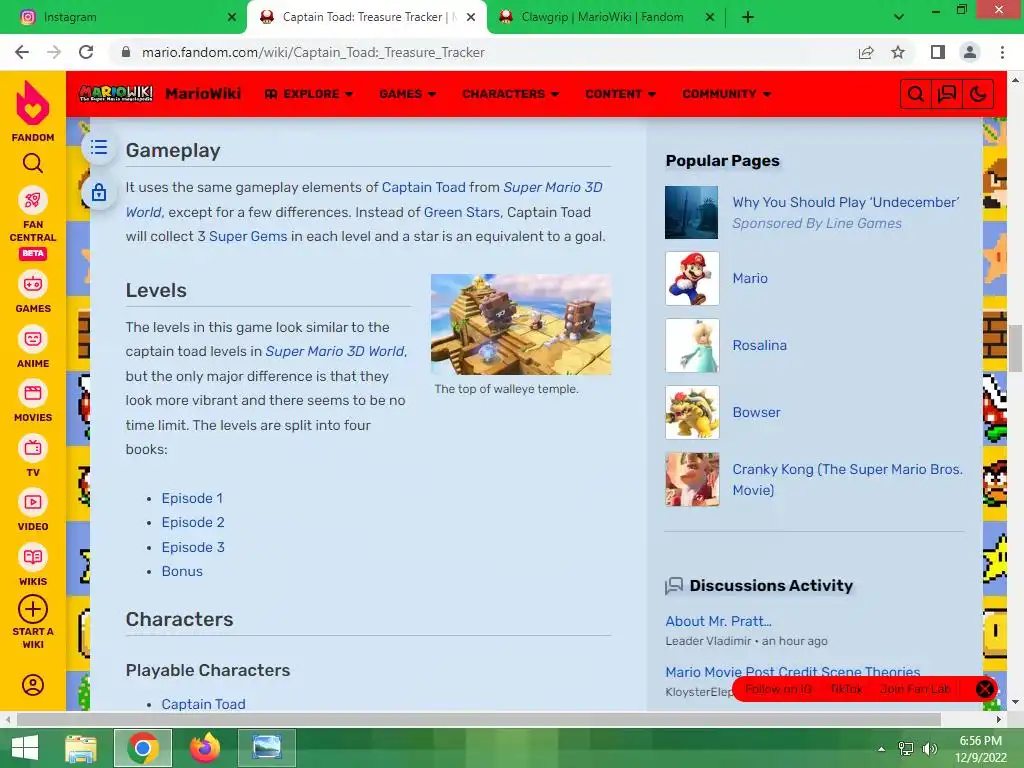This screenshot has height=768, width=1024.
Task: Close the red social follow banner
Action: click(x=984, y=689)
